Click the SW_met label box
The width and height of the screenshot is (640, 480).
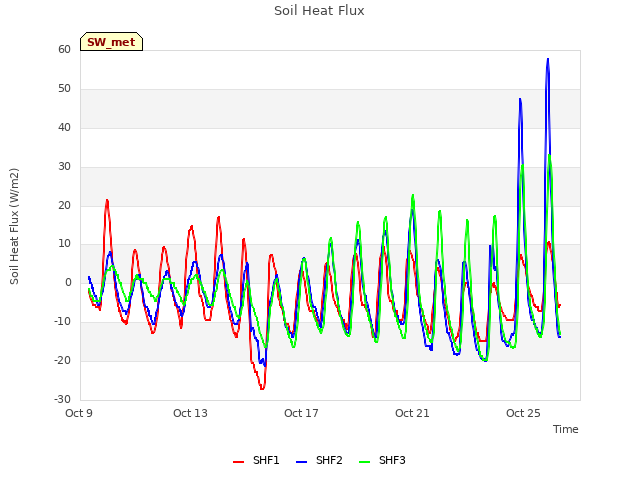111,42
